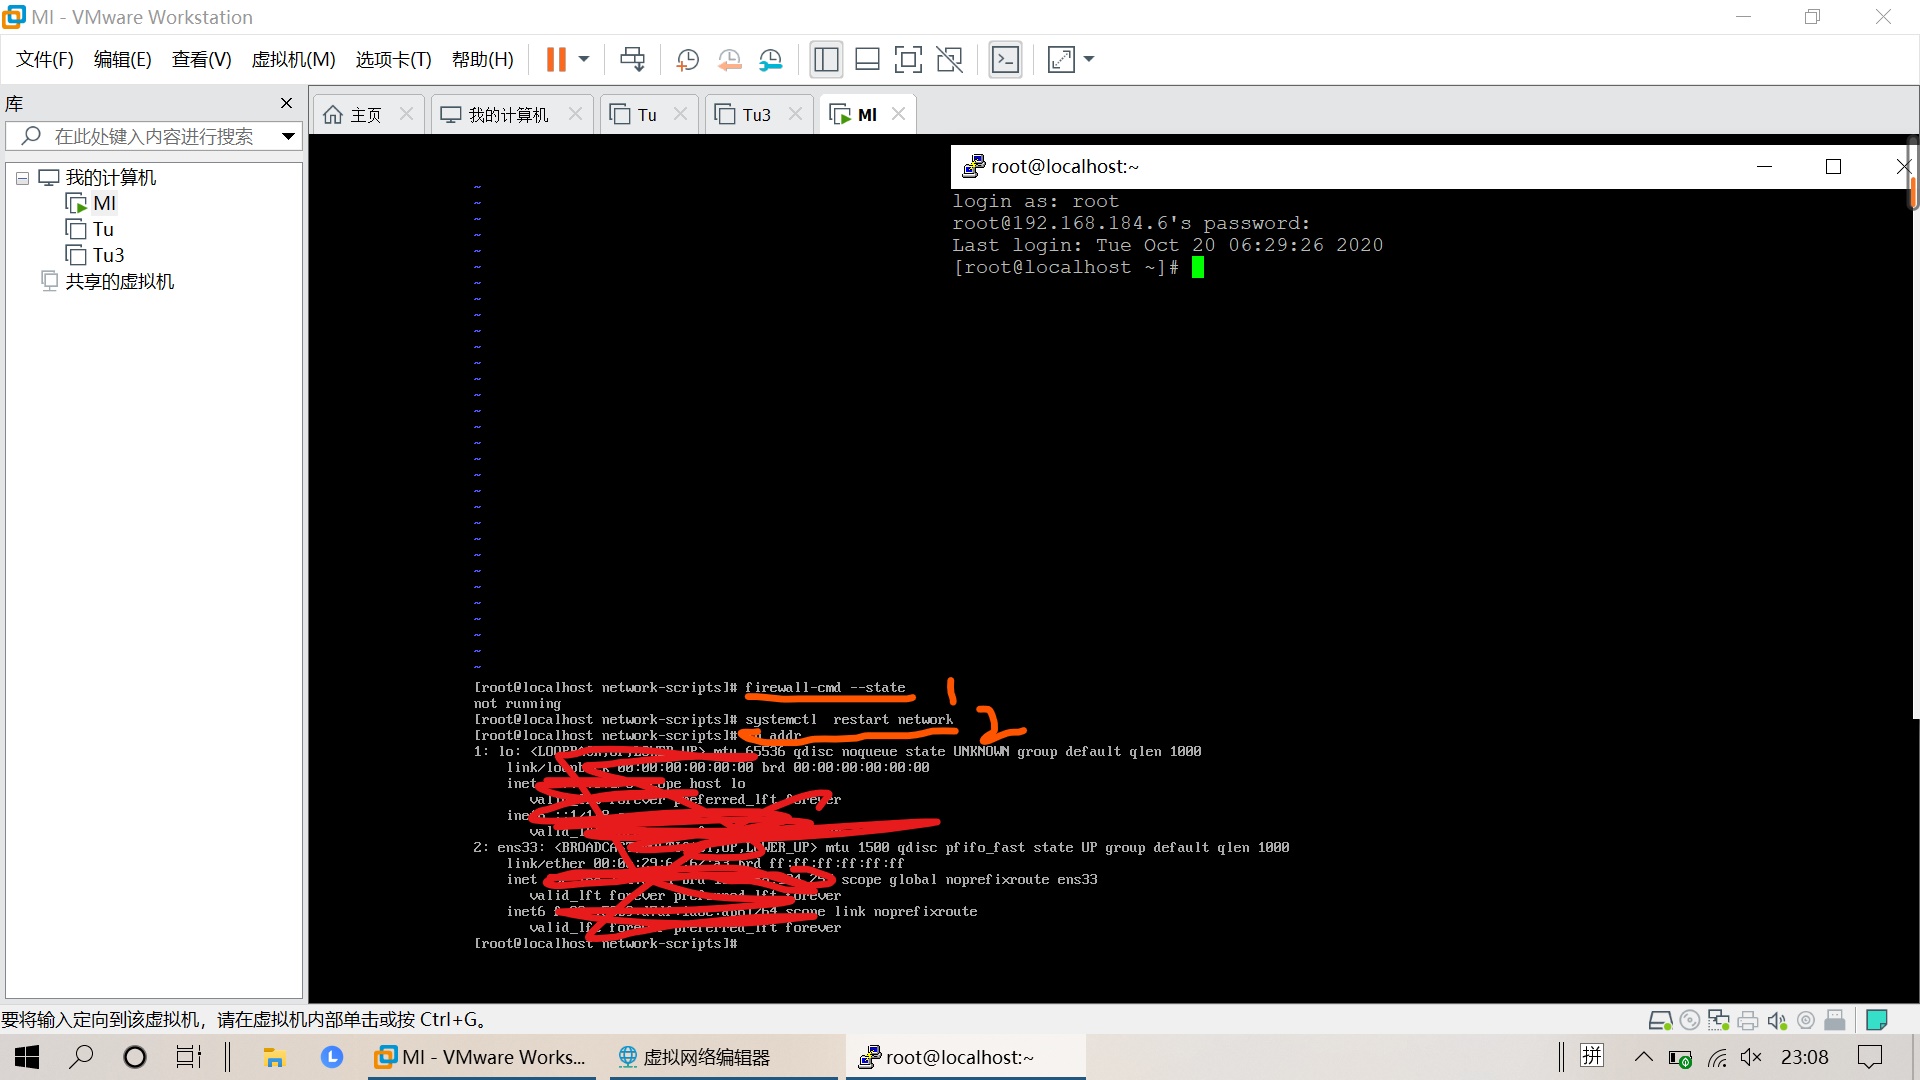
Task: Open the Windows Start menu
Action: click(27, 1057)
